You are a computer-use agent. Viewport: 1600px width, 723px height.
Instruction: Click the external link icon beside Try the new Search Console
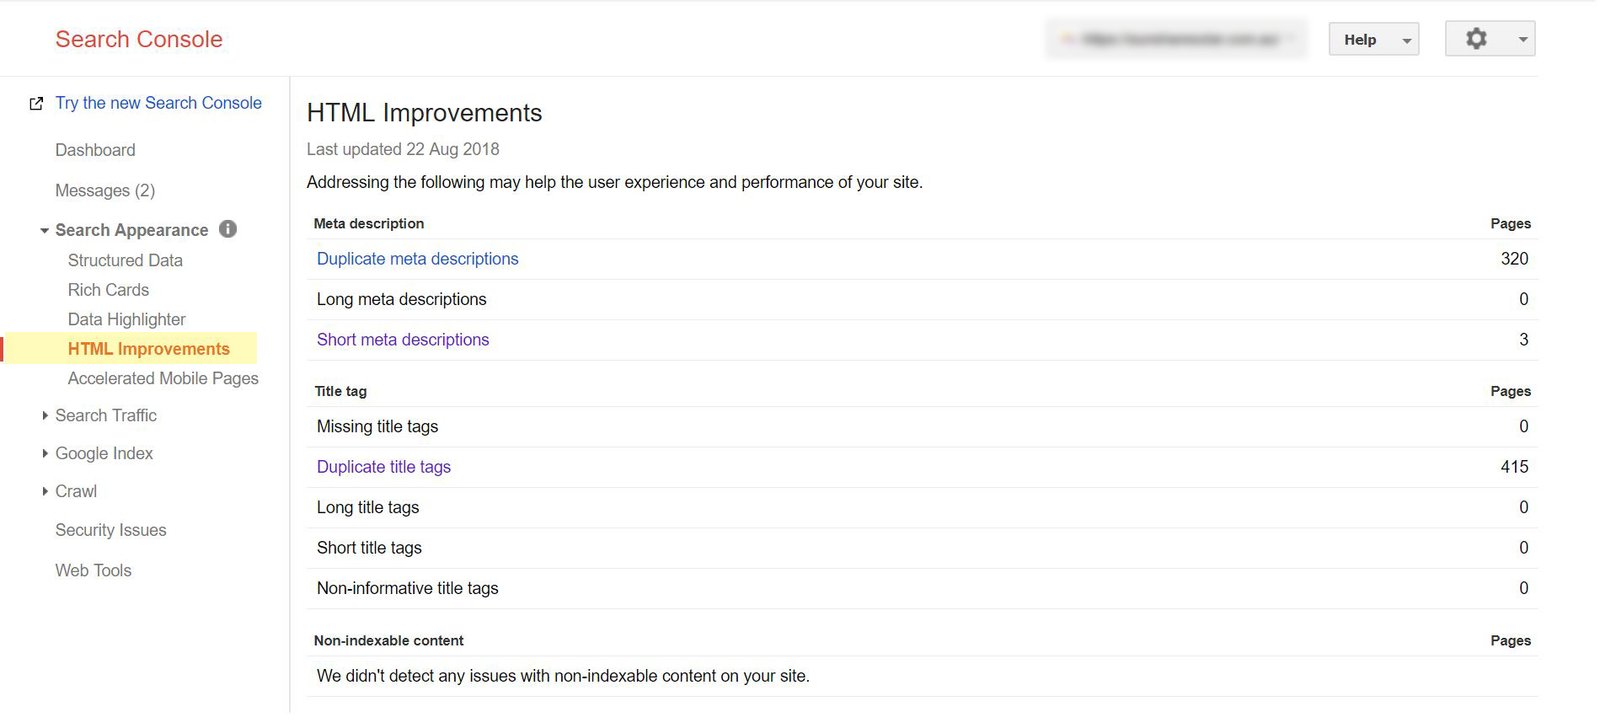pyautogui.click(x=36, y=103)
